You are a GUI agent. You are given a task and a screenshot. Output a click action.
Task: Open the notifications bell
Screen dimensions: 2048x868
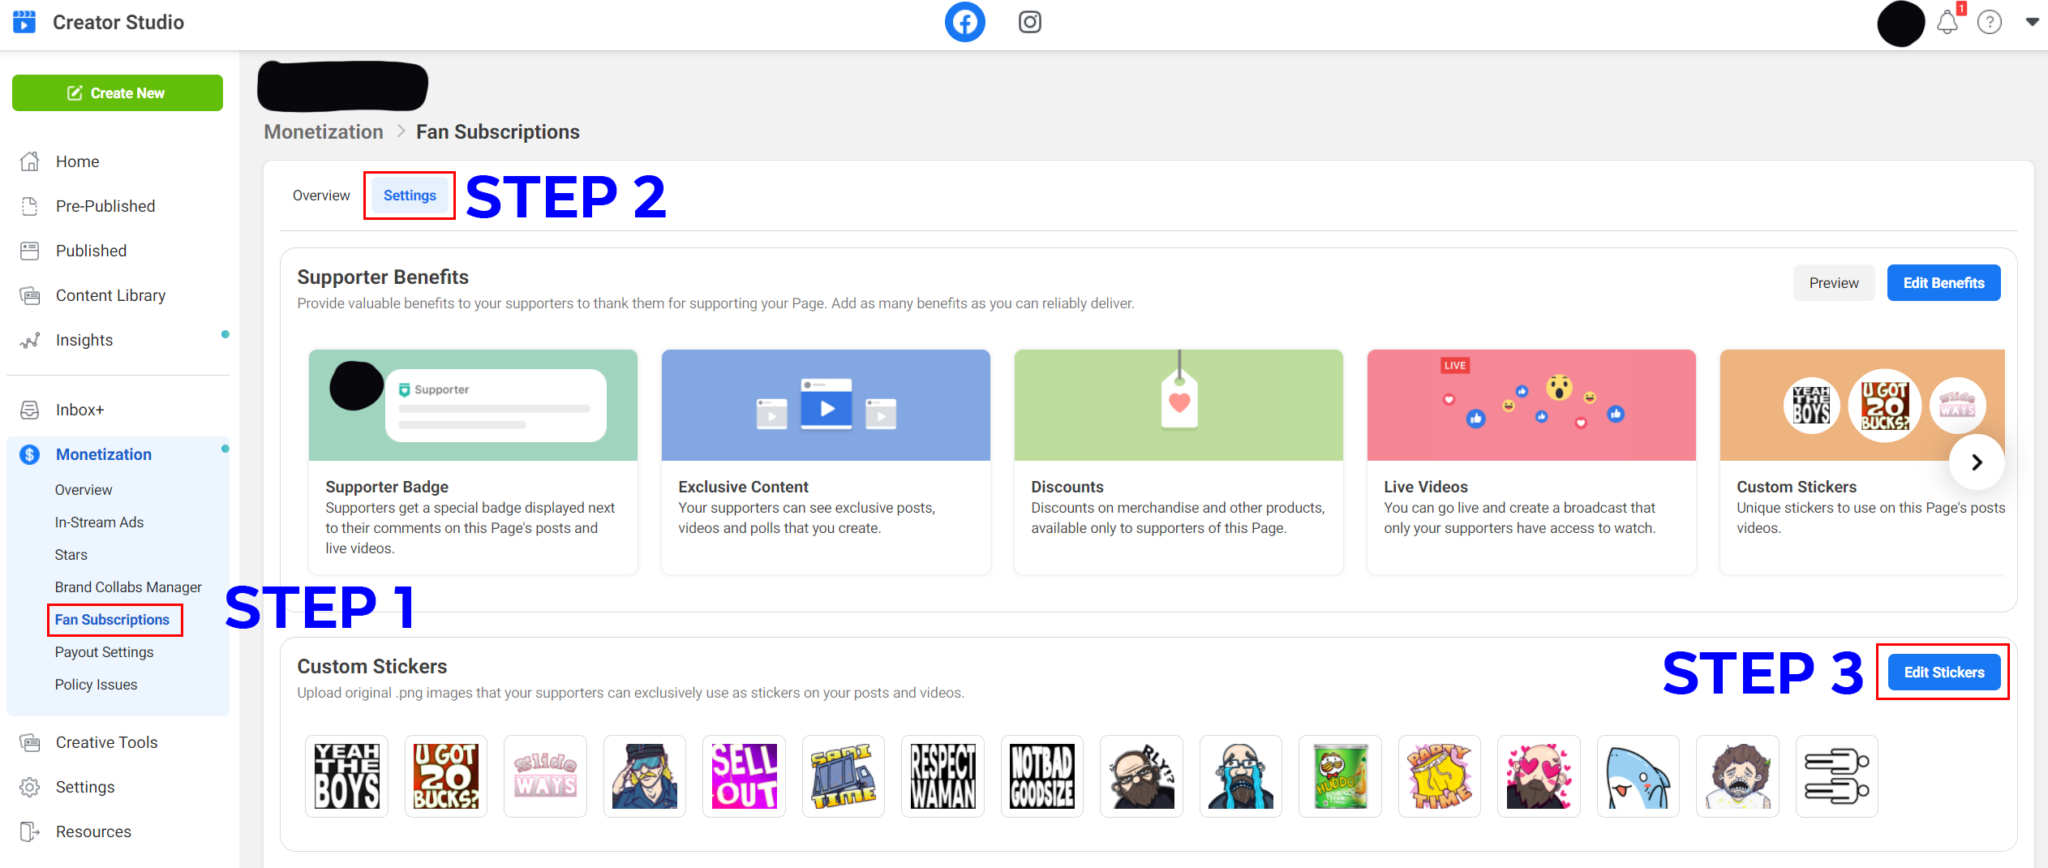click(1947, 22)
